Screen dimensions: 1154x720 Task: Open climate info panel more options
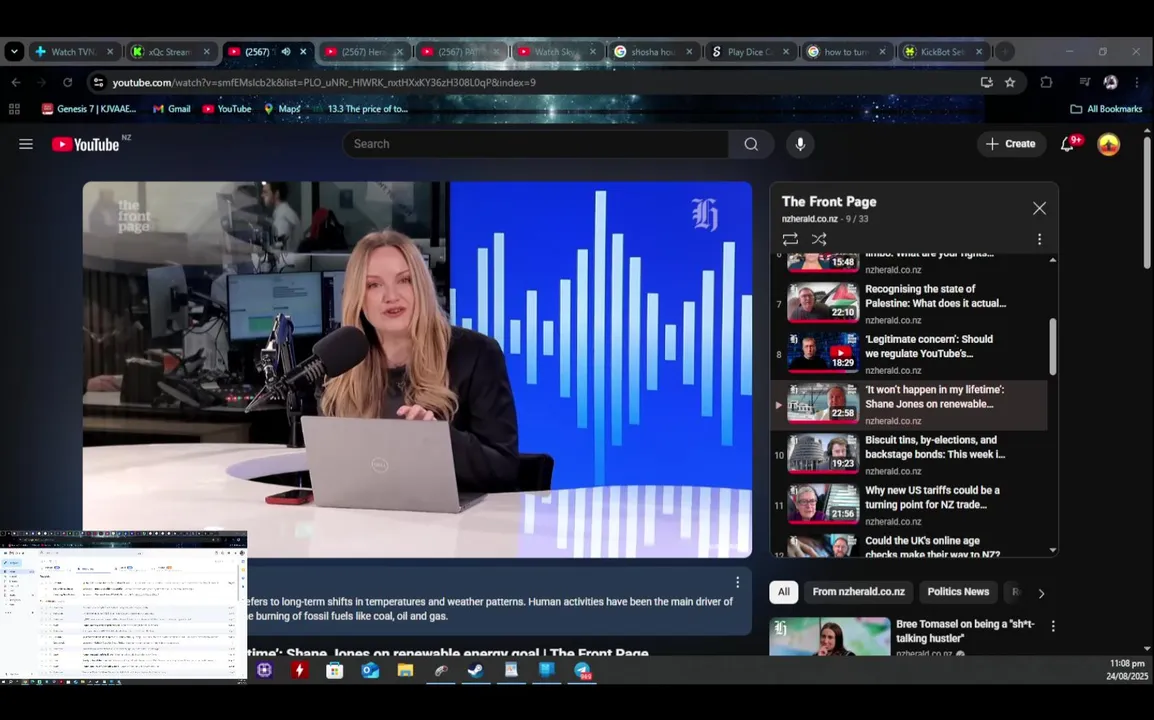(737, 582)
